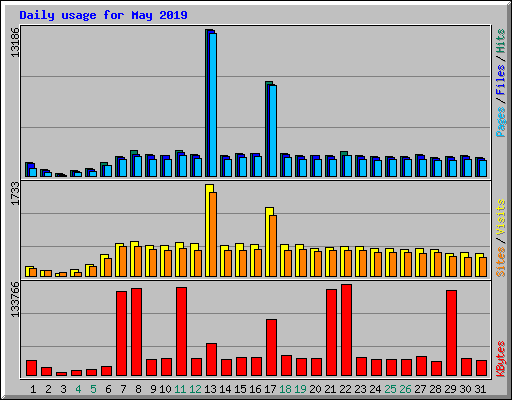512x400 pixels.
Task: Click the light-blue Pages bar for day 22
Action: 348,166
